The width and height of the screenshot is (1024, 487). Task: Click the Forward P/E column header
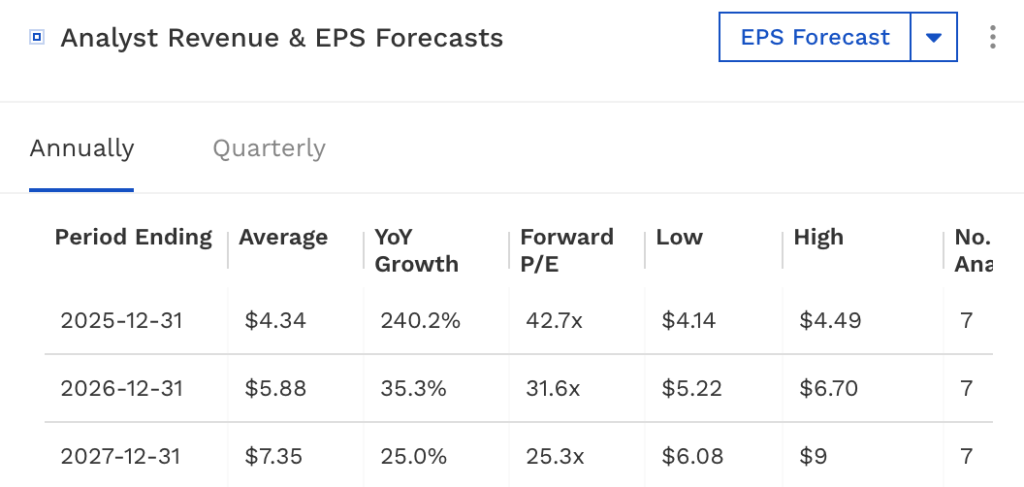point(566,250)
